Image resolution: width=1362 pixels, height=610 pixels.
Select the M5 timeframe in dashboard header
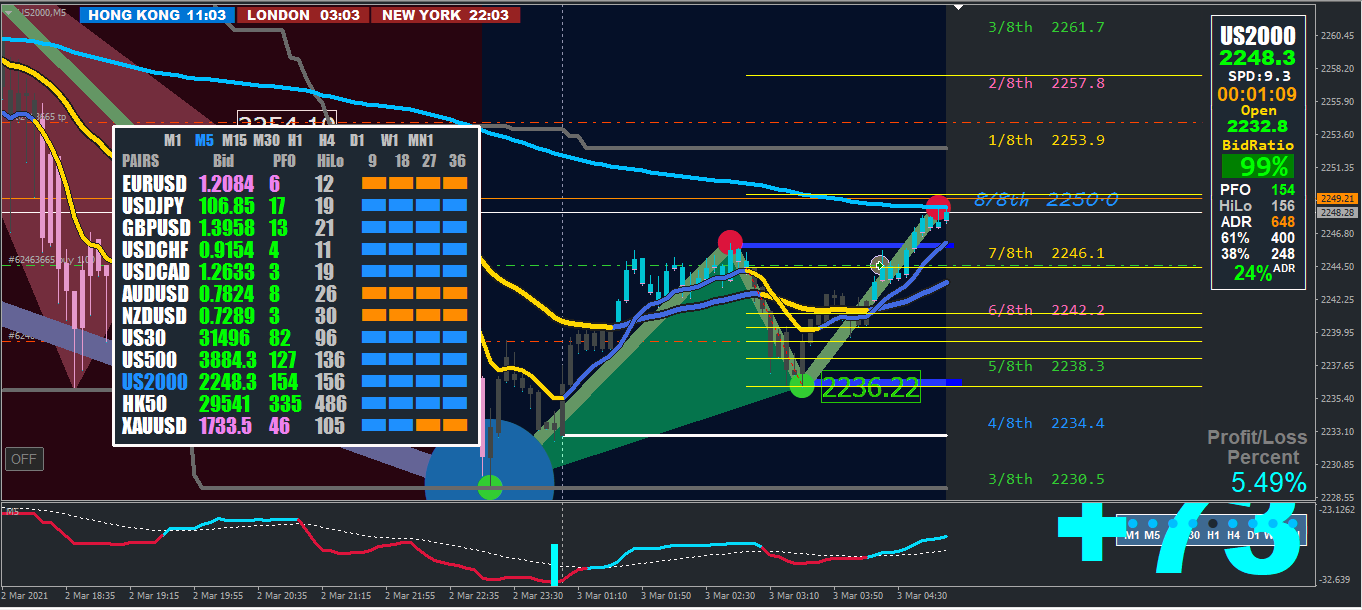(204, 140)
